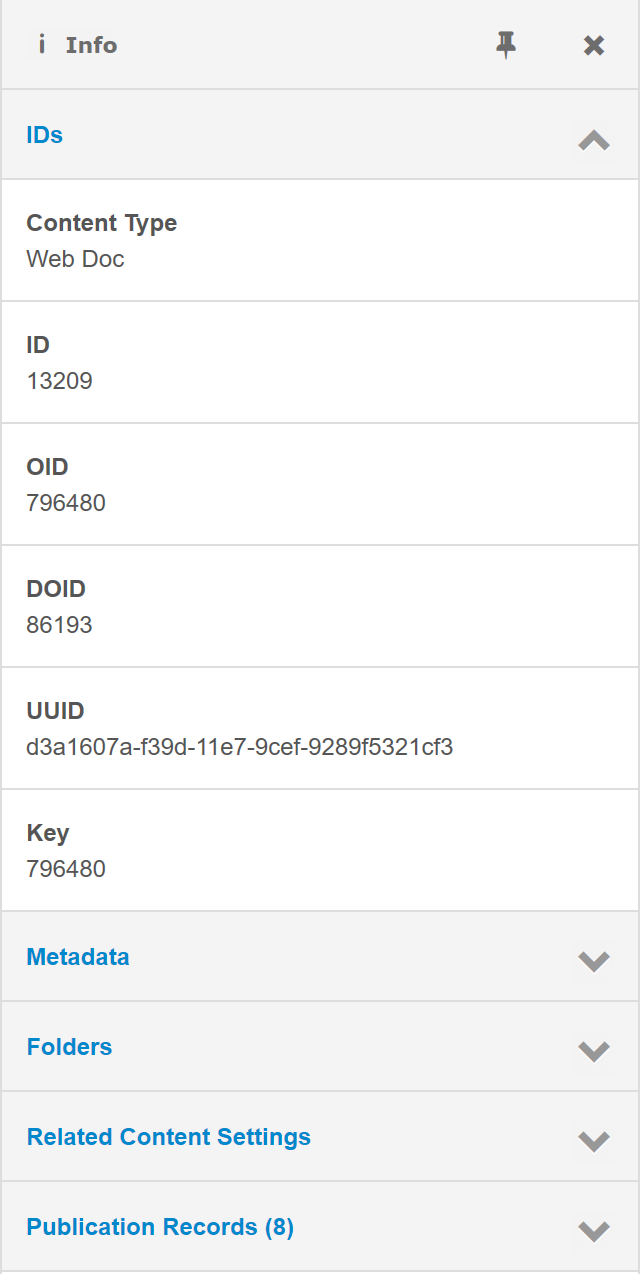Click the Content Type value Web Doc
This screenshot has height=1274, width=640.
pyautogui.click(x=75, y=259)
